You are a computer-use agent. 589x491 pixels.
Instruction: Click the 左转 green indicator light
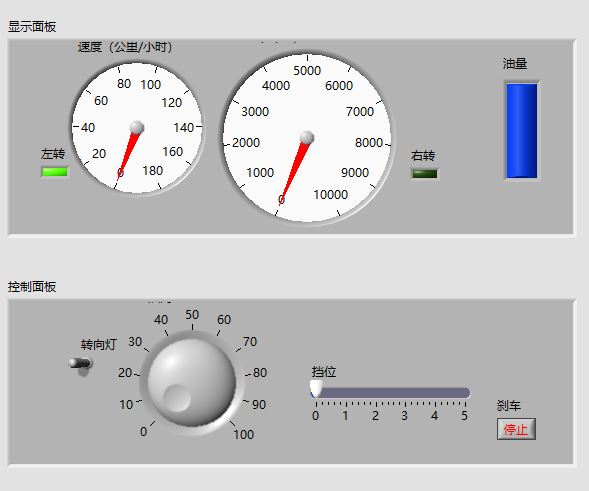[55, 172]
